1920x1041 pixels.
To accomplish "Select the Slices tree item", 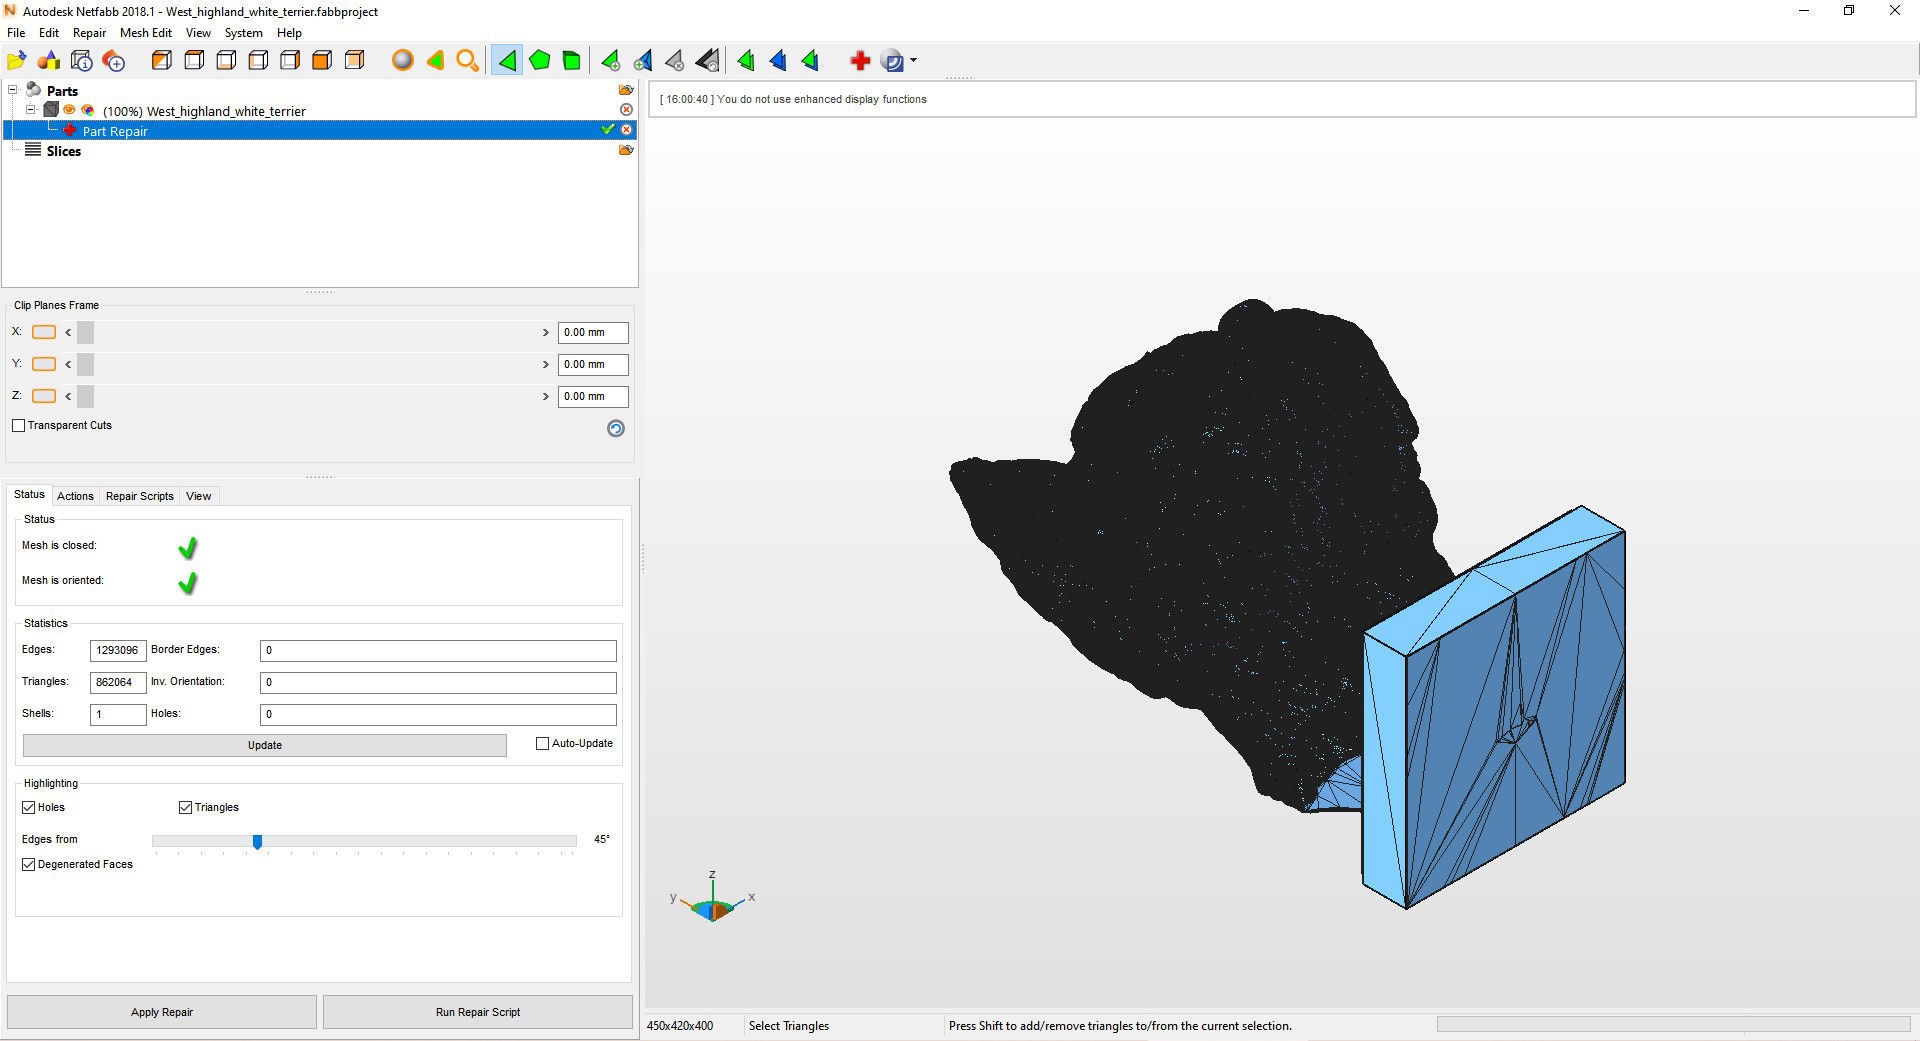I will click(x=63, y=151).
